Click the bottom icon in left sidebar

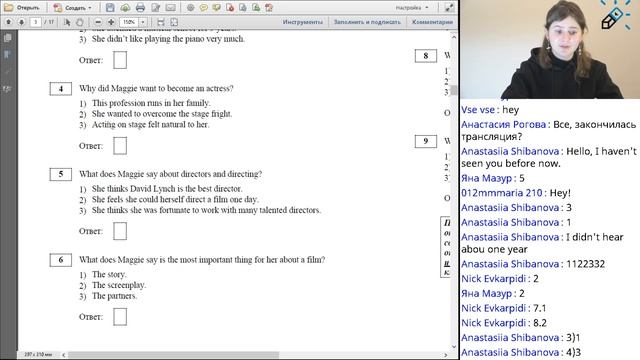[7, 89]
